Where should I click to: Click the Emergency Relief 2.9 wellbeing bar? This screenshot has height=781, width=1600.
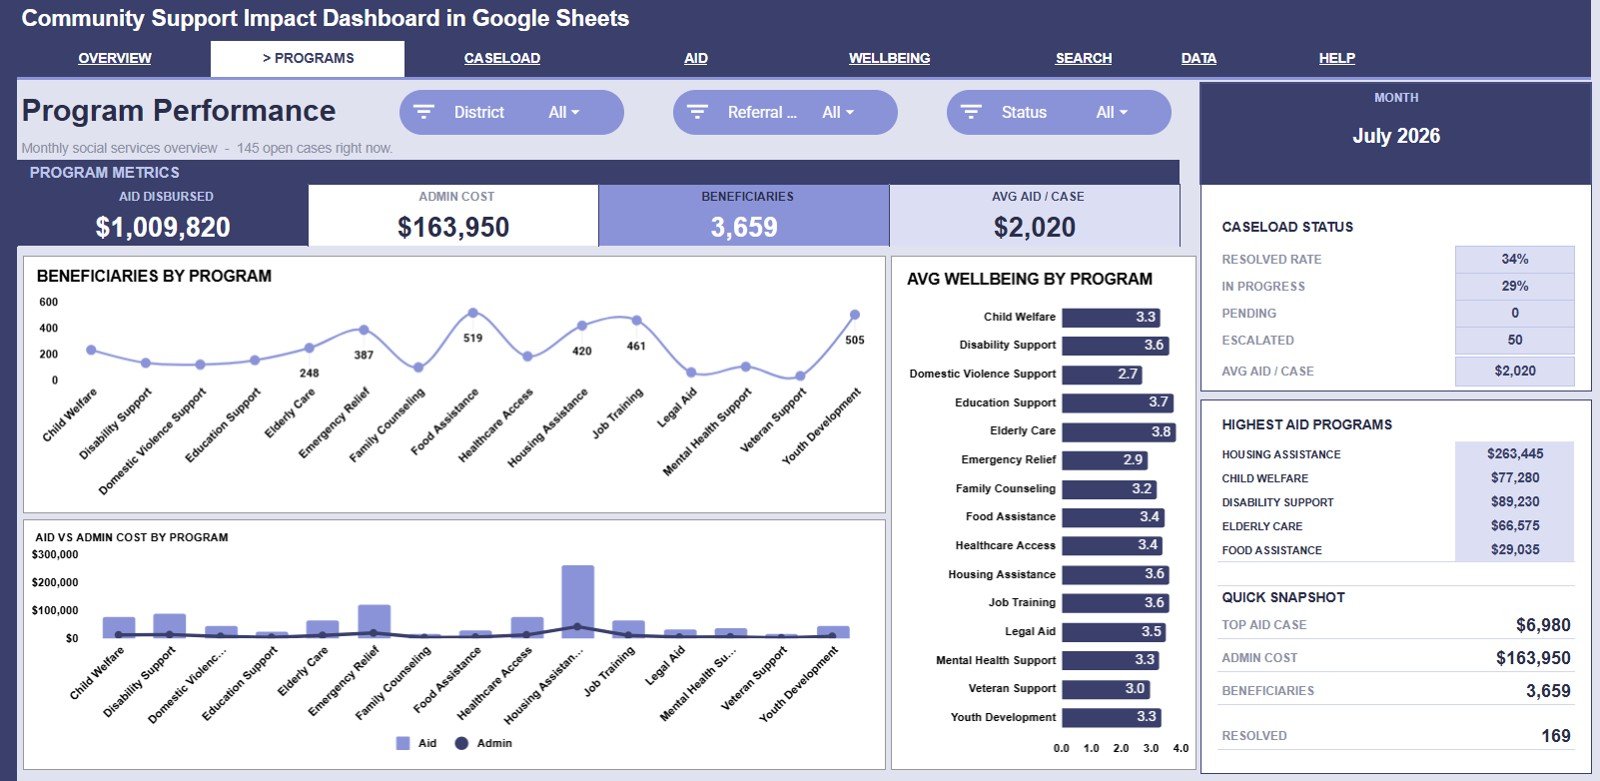point(1105,460)
